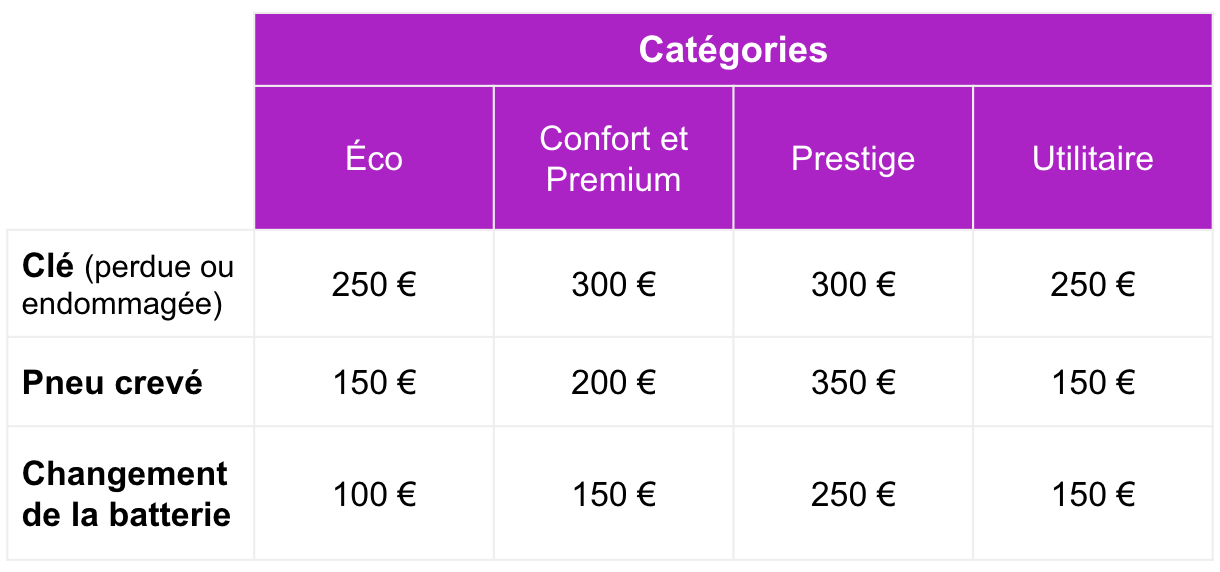The width and height of the screenshot is (1220, 572).
Task: Click the Prestige tire price 350 €
Action: (853, 382)
